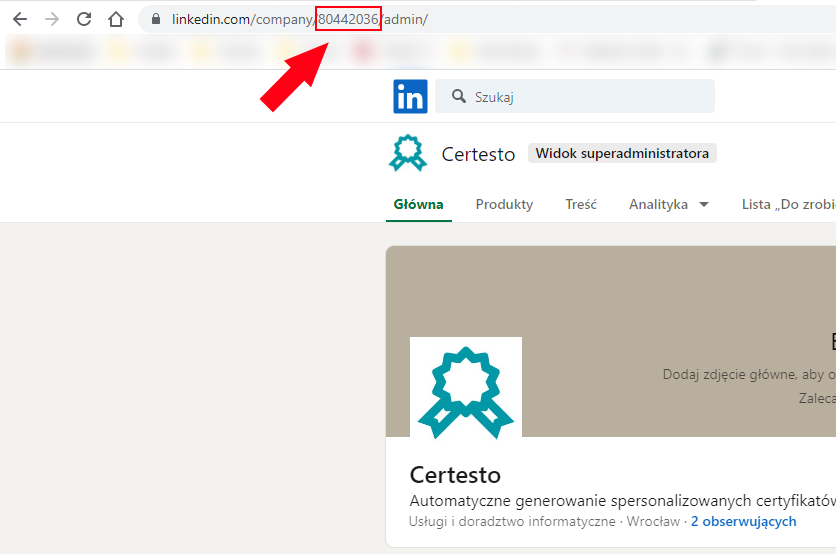836x554 pixels.
Task: Go back with the browser back arrow
Action: point(20,19)
